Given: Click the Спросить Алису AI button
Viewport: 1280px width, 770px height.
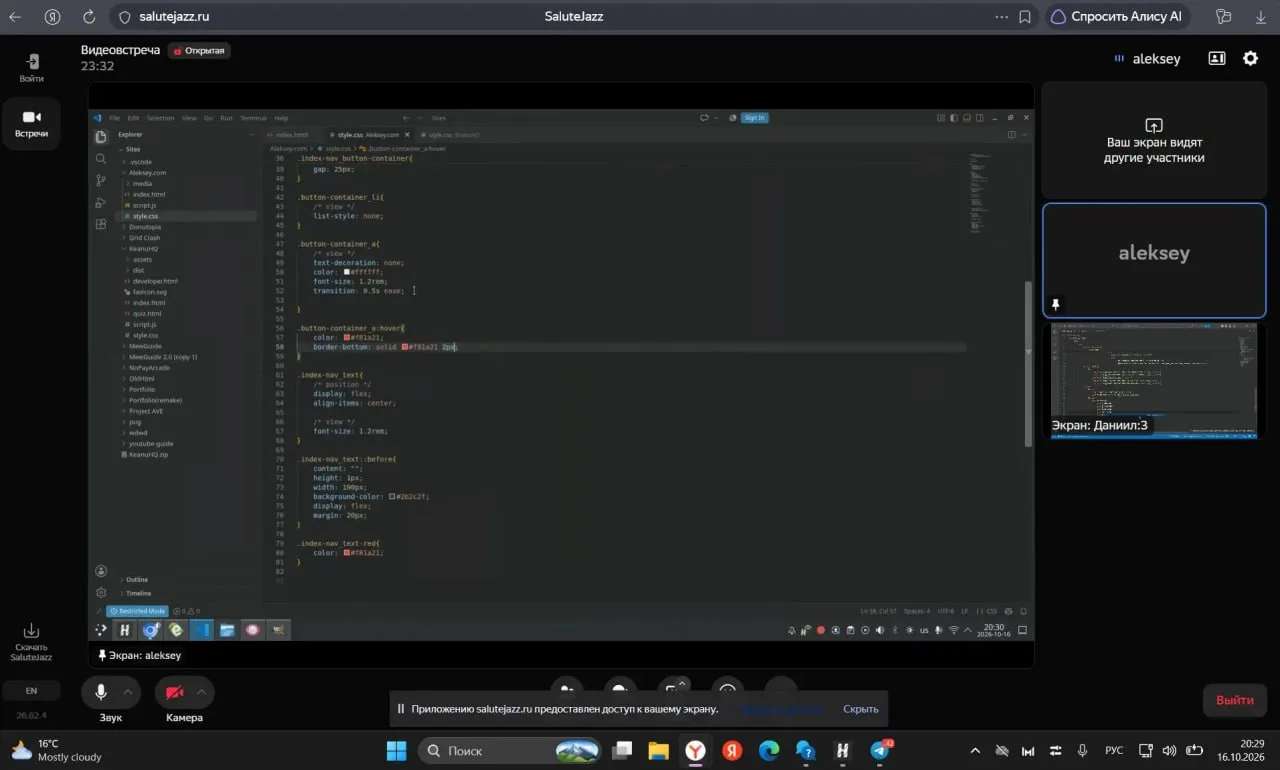Looking at the screenshot, I should pos(1117,17).
